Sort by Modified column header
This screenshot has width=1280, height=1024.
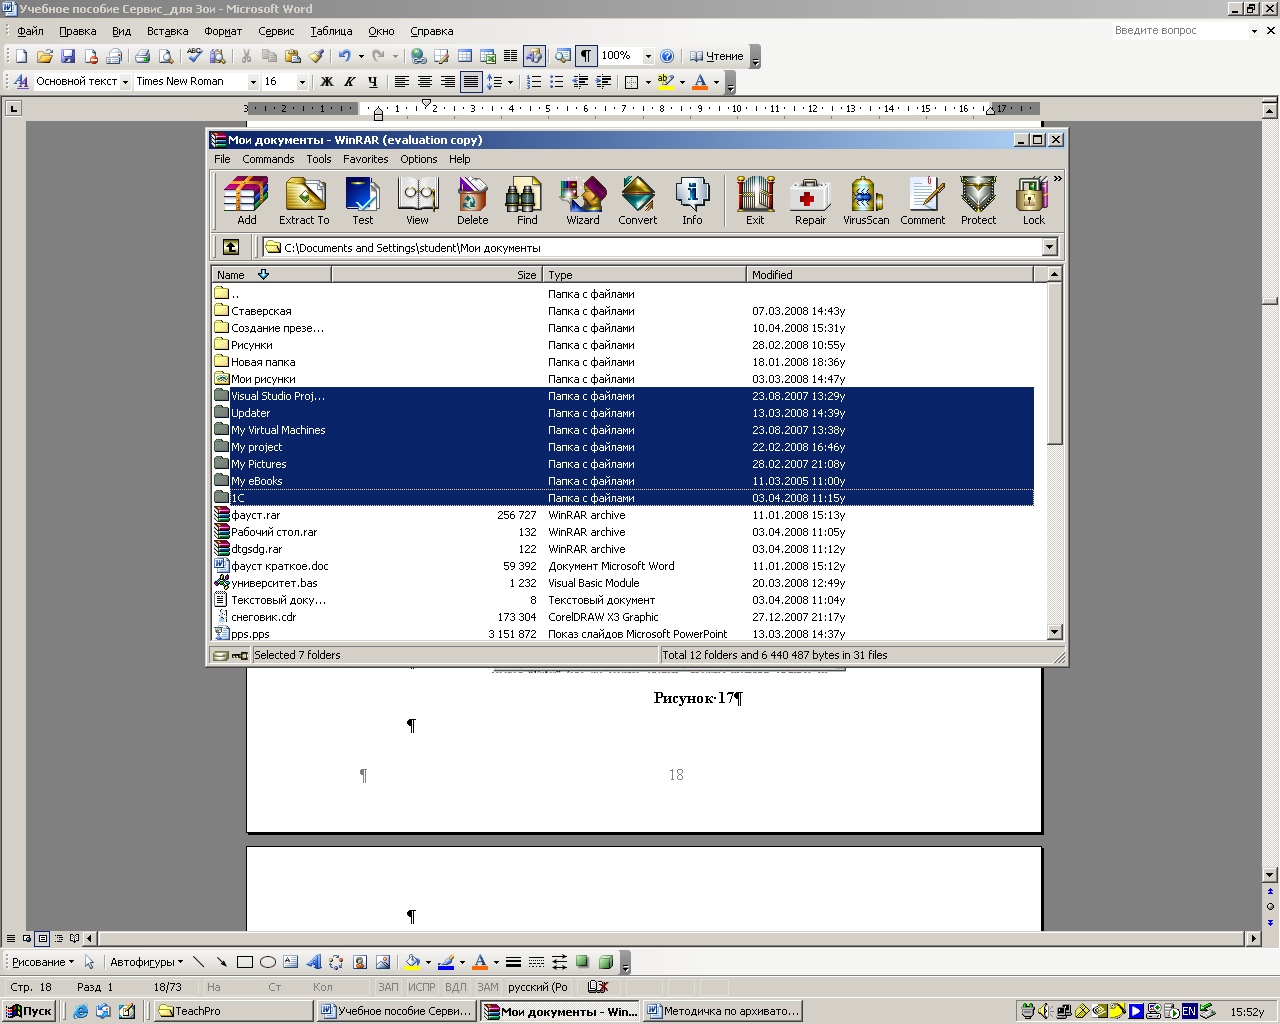tap(890, 274)
